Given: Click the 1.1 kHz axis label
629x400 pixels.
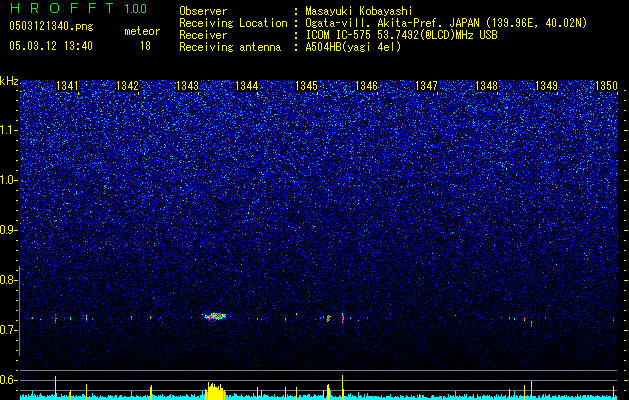Looking at the screenshot, I should point(7,130).
